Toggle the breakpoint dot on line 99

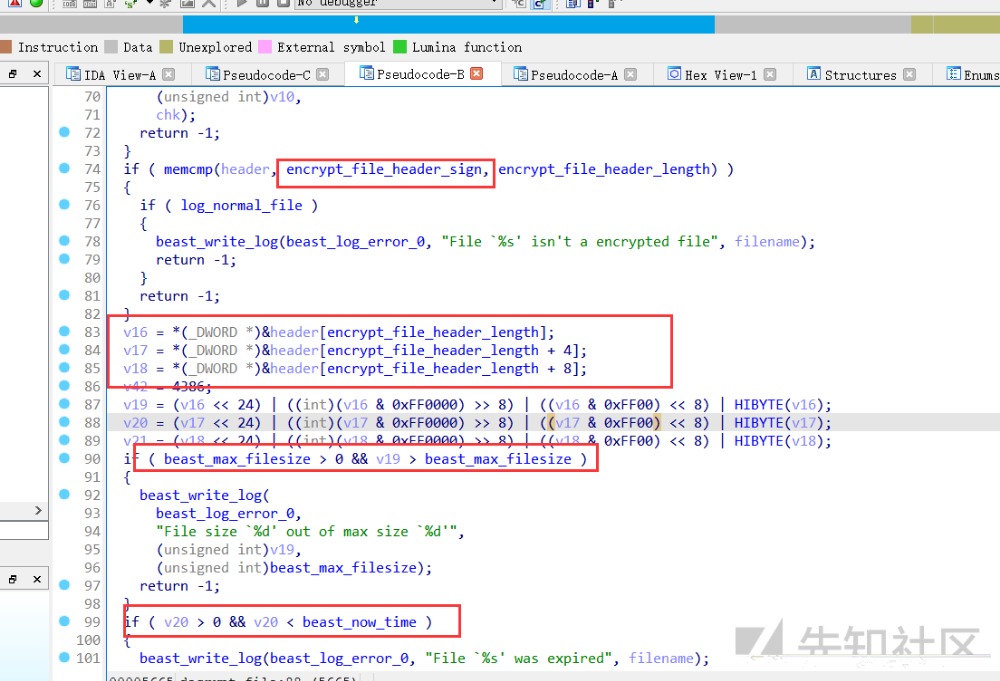click(64, 621)
